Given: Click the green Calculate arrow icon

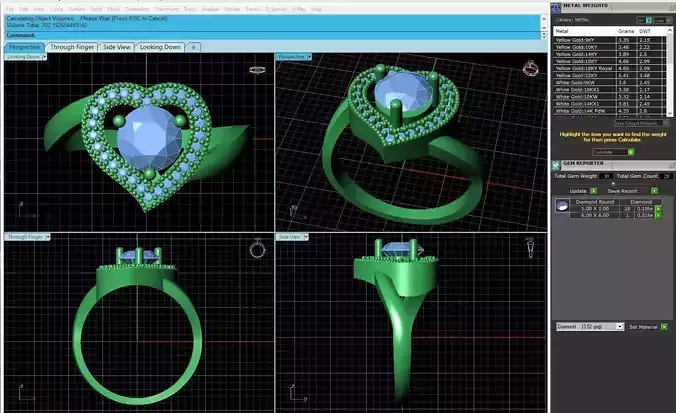Looking at the screenshot, I should tap(631, 152).
